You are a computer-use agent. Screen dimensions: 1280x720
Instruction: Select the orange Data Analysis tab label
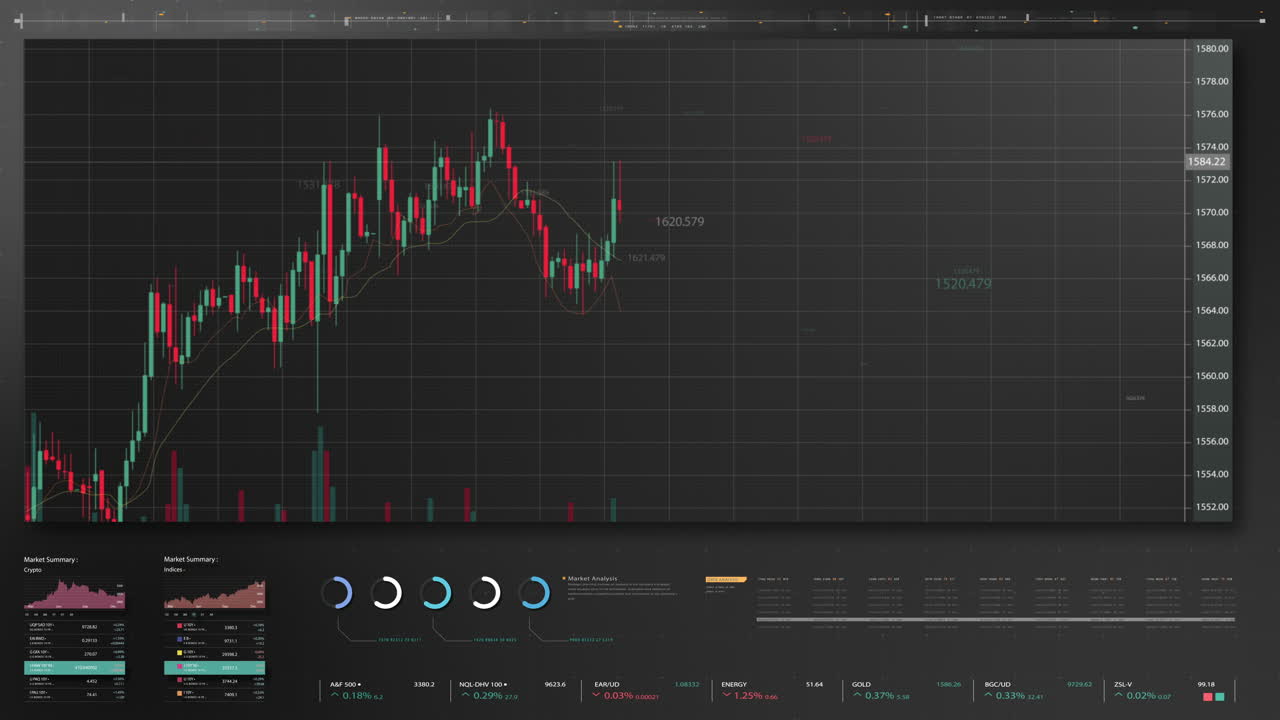(x=724, y=579)
